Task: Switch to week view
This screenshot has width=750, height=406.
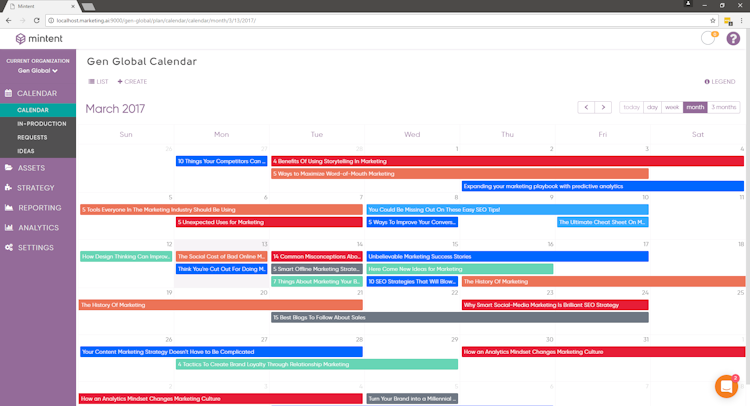Action: point(672,107)
